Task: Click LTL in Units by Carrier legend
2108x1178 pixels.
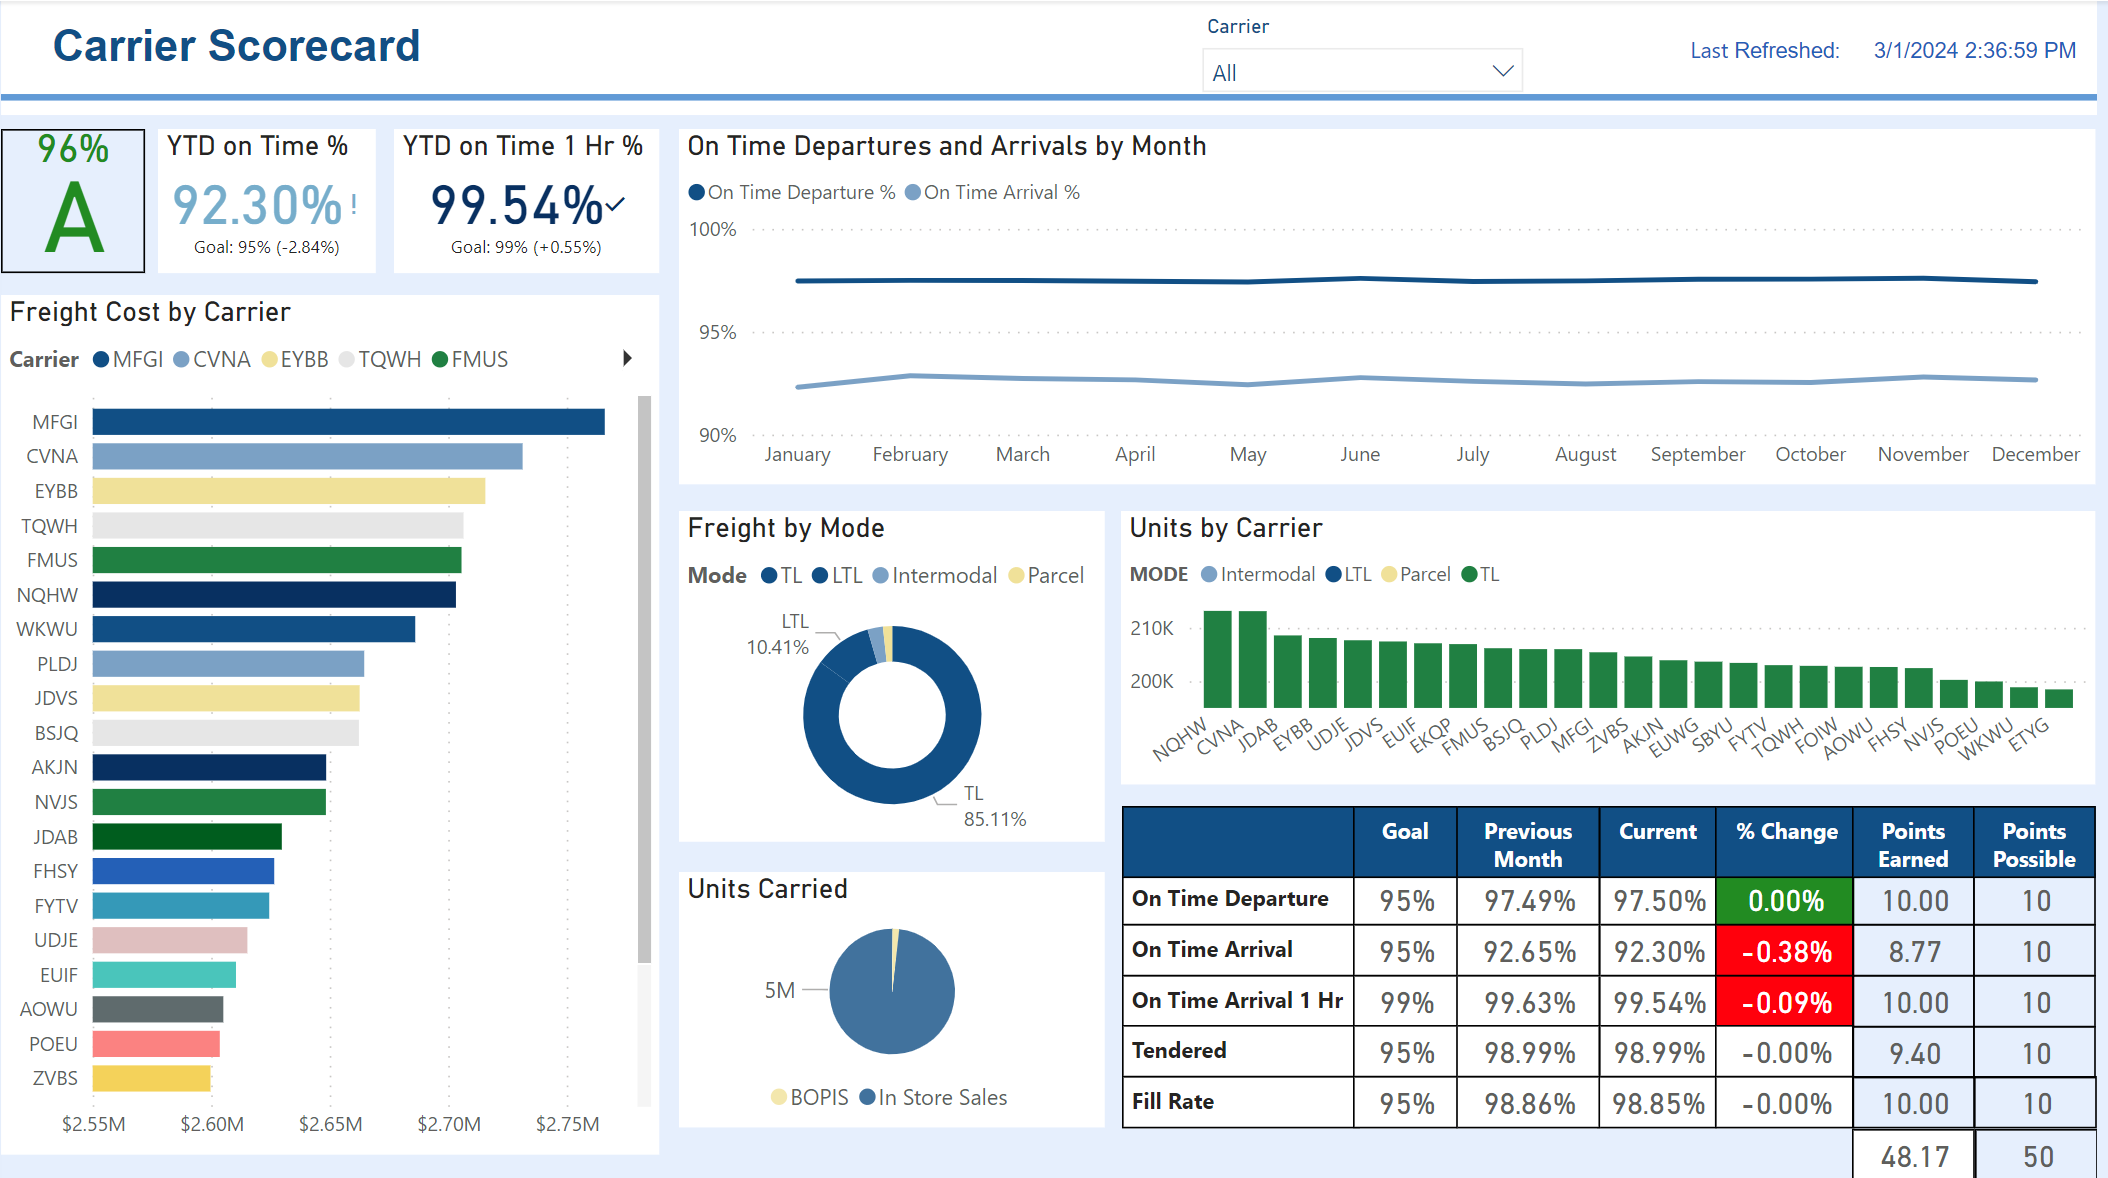Action: coord(1348,574)
